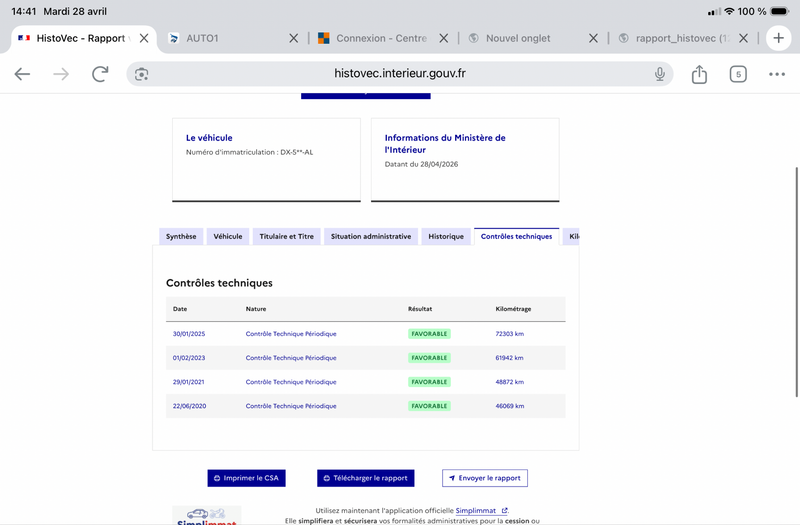Select the Titulaire et Titre tab
800x525 pixels.
click(286, 237)
